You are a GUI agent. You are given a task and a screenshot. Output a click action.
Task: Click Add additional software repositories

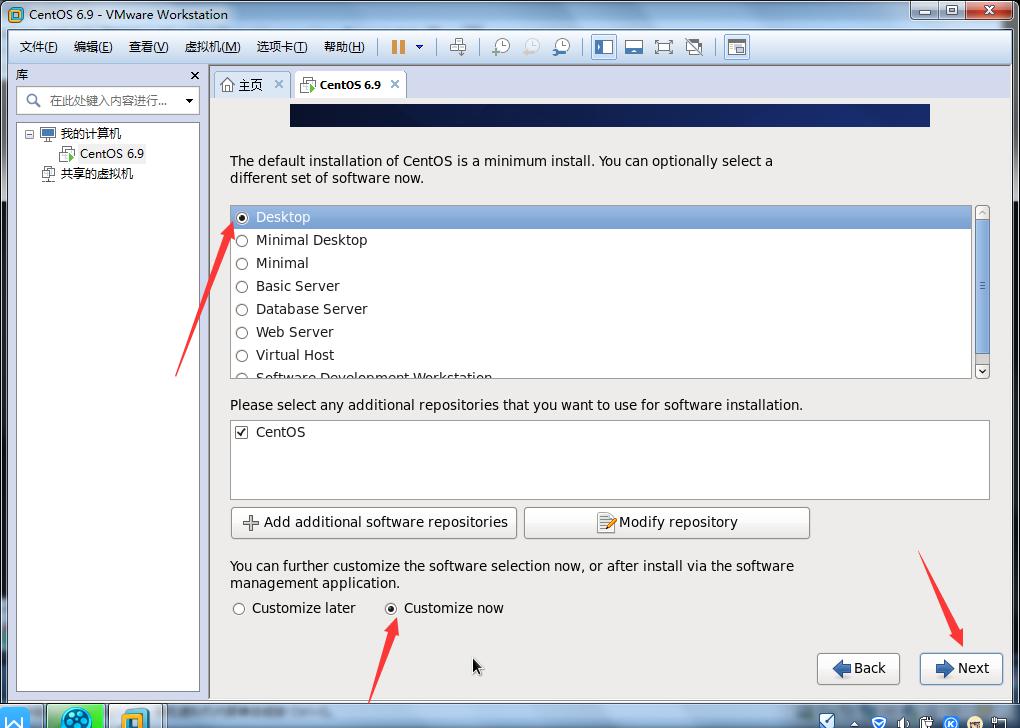click(x=374, y=523)
